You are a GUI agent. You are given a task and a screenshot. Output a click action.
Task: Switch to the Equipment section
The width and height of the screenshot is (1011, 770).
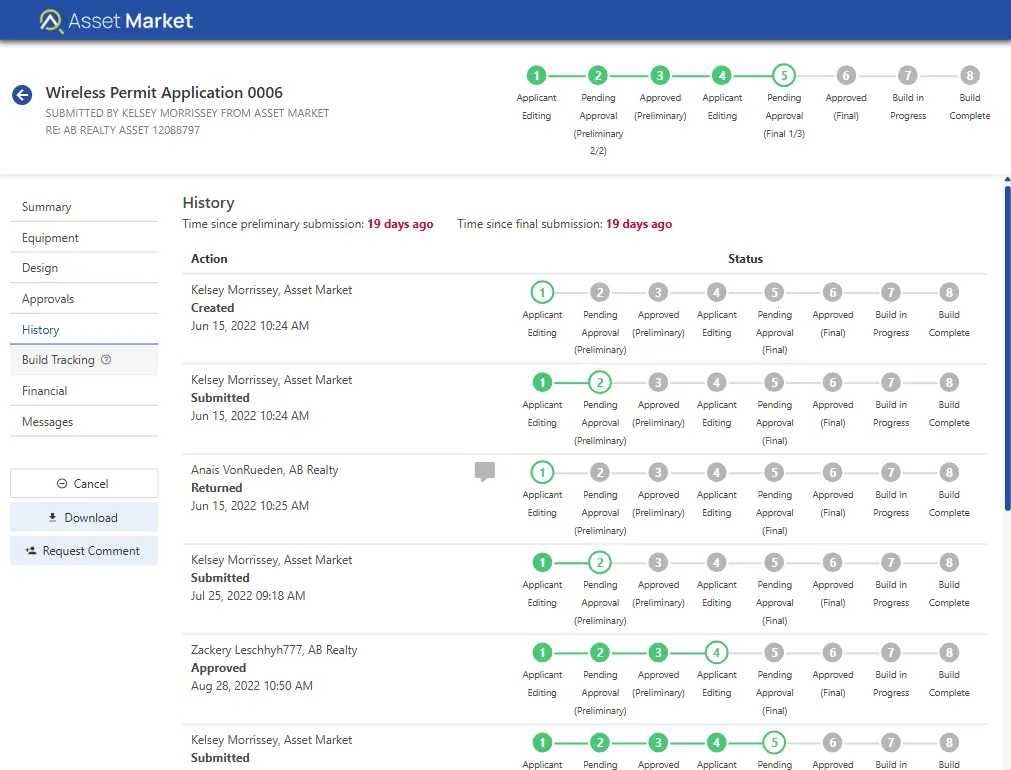50,238
